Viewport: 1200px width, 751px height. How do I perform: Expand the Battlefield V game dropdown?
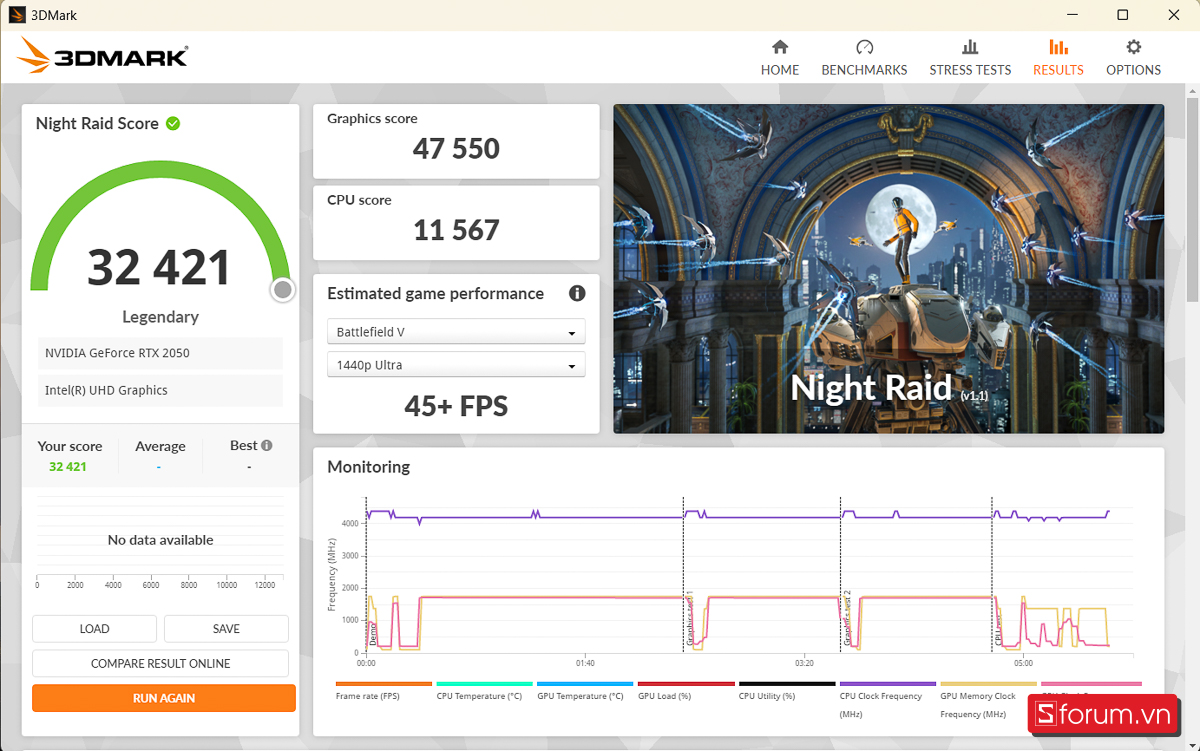[456, 332]
